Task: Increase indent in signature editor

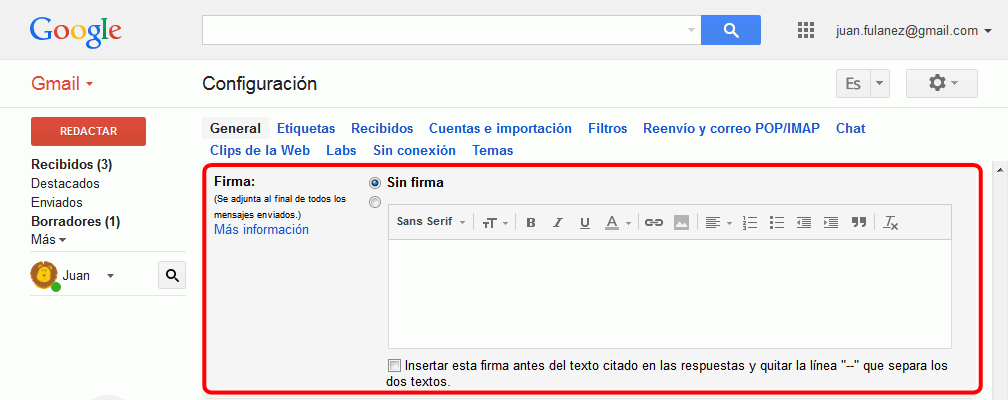Action: point(831,223)
